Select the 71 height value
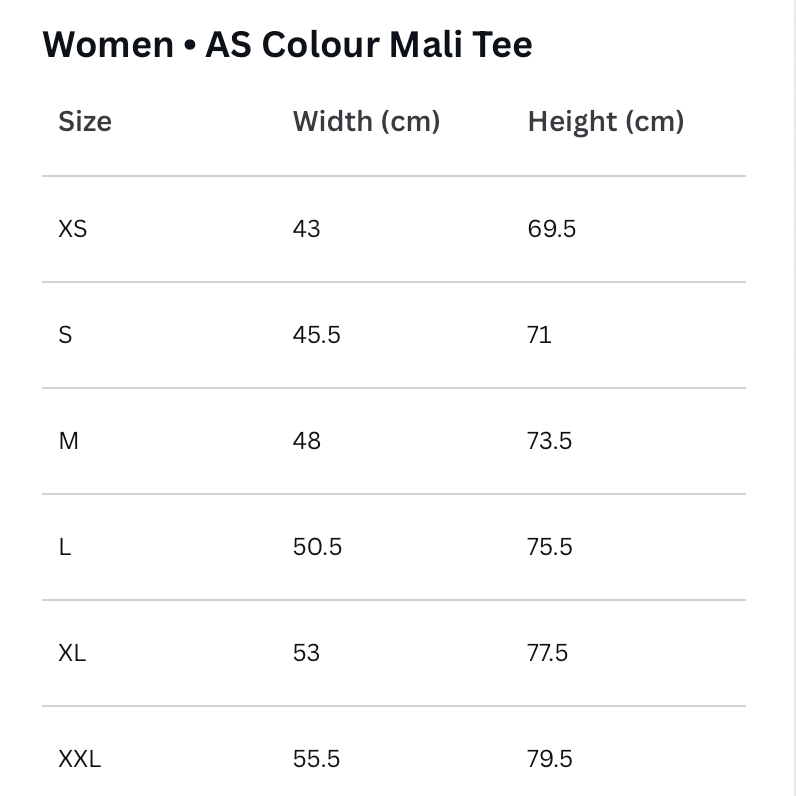 [x=539, y=335]
